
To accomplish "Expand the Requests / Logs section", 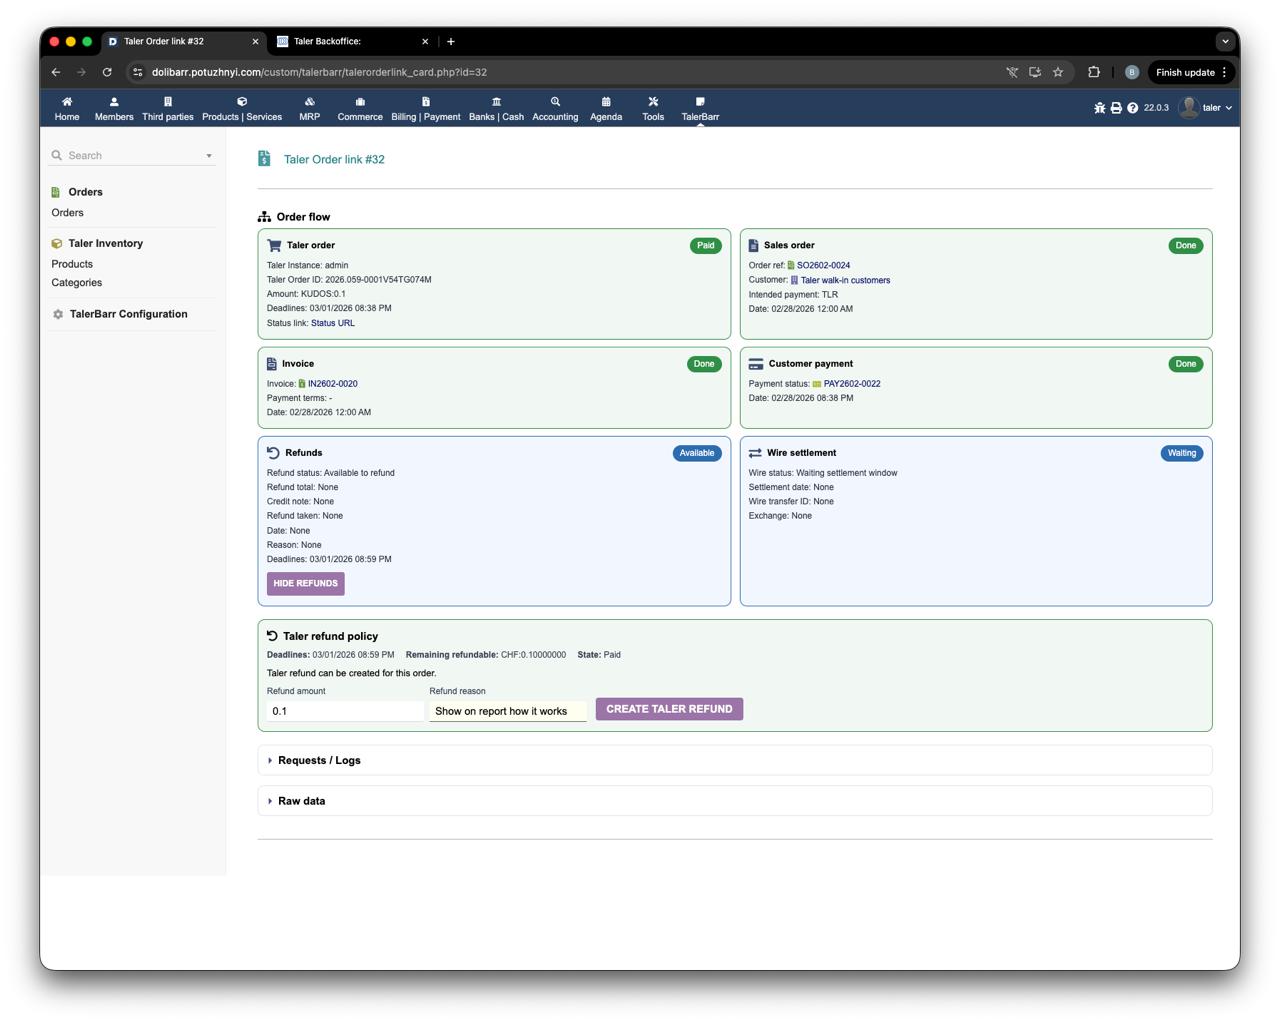I will click(x=319, y=761).
